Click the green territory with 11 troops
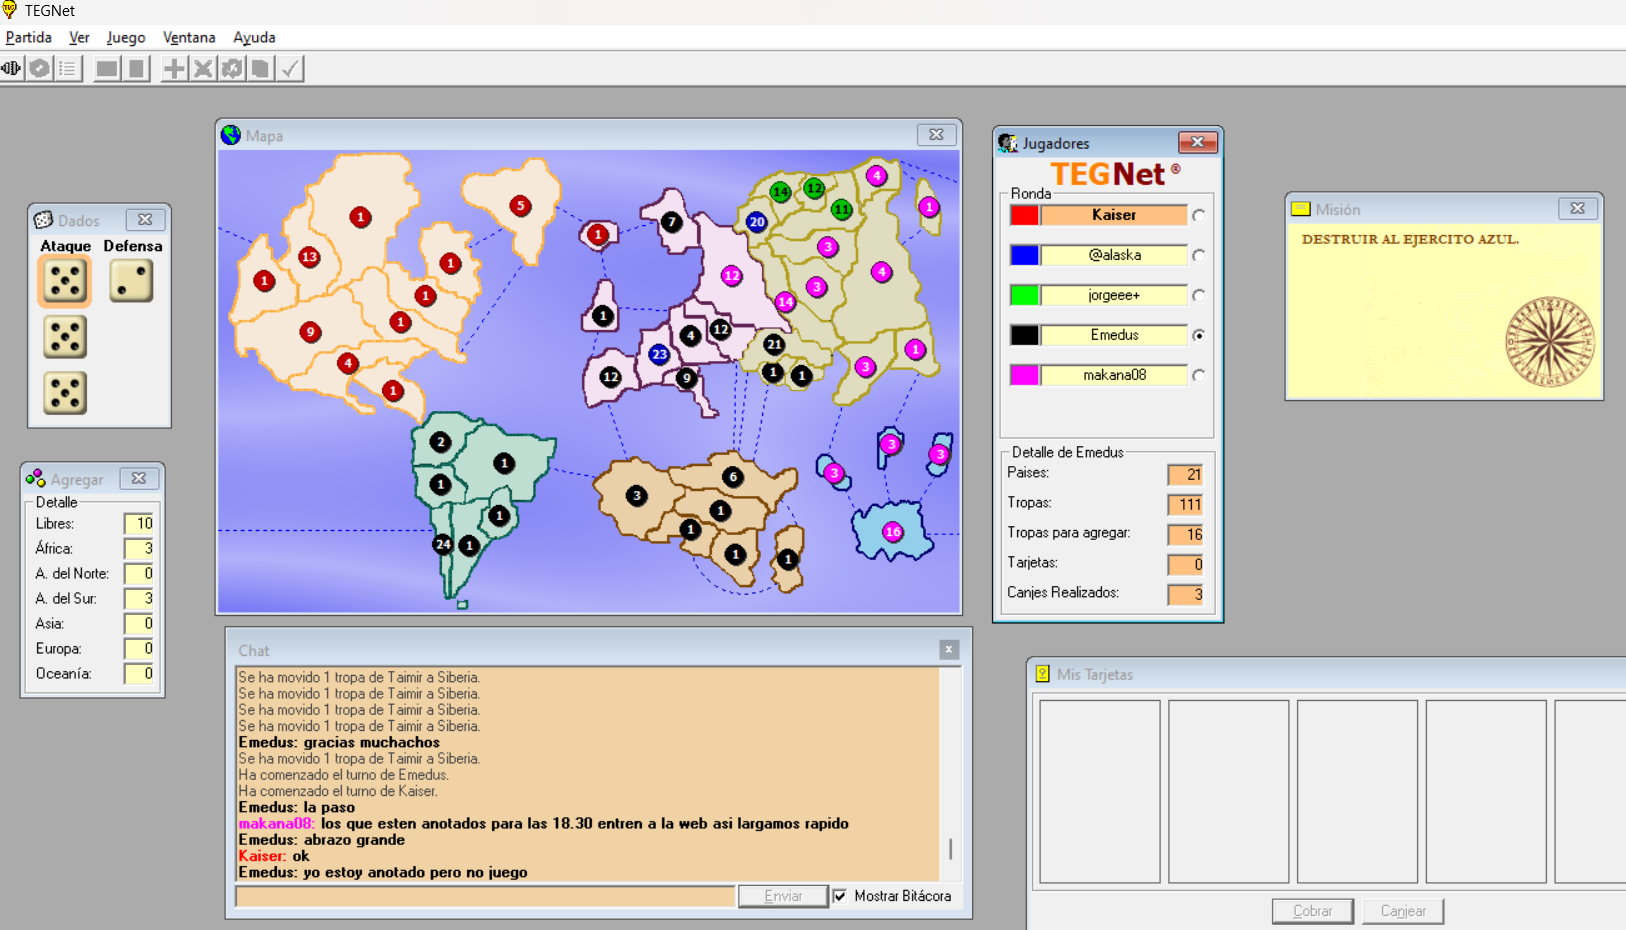Viewport: 1626px width, 930px height. [x=842, y=209]
